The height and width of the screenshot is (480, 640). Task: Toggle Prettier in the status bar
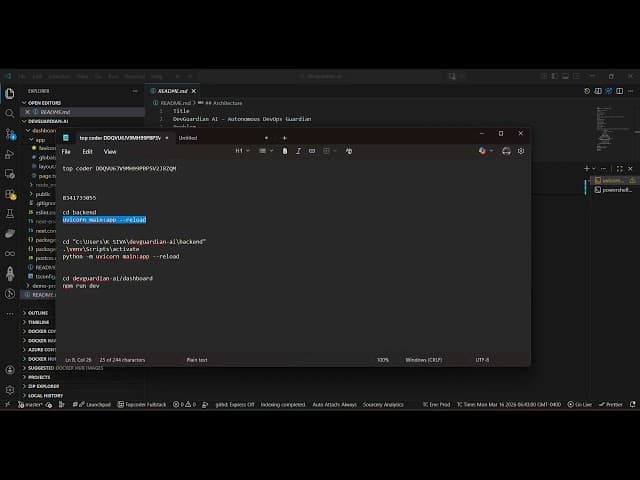[x=612, y=404]
